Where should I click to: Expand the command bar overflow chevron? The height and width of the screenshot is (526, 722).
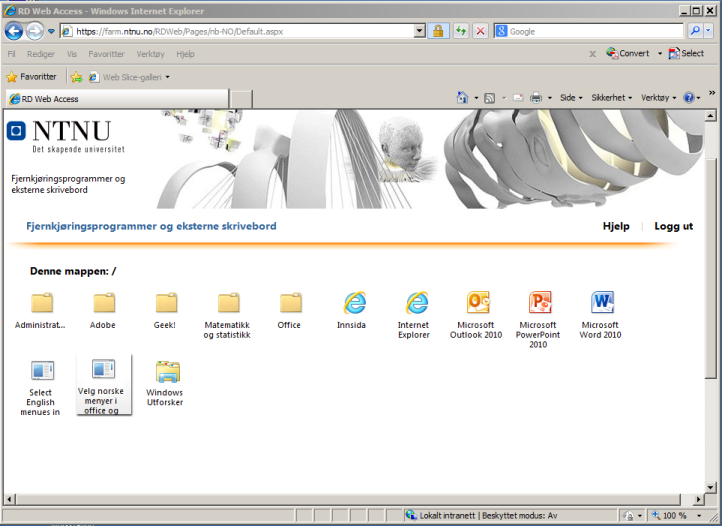point(712,93)
